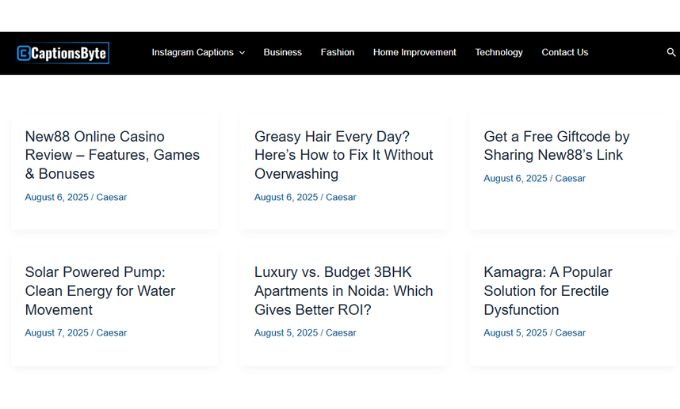Open the search magnifier icon
The width and height of the screenshot is (680, 409).
pyautogui.click(x=670, y=53)
